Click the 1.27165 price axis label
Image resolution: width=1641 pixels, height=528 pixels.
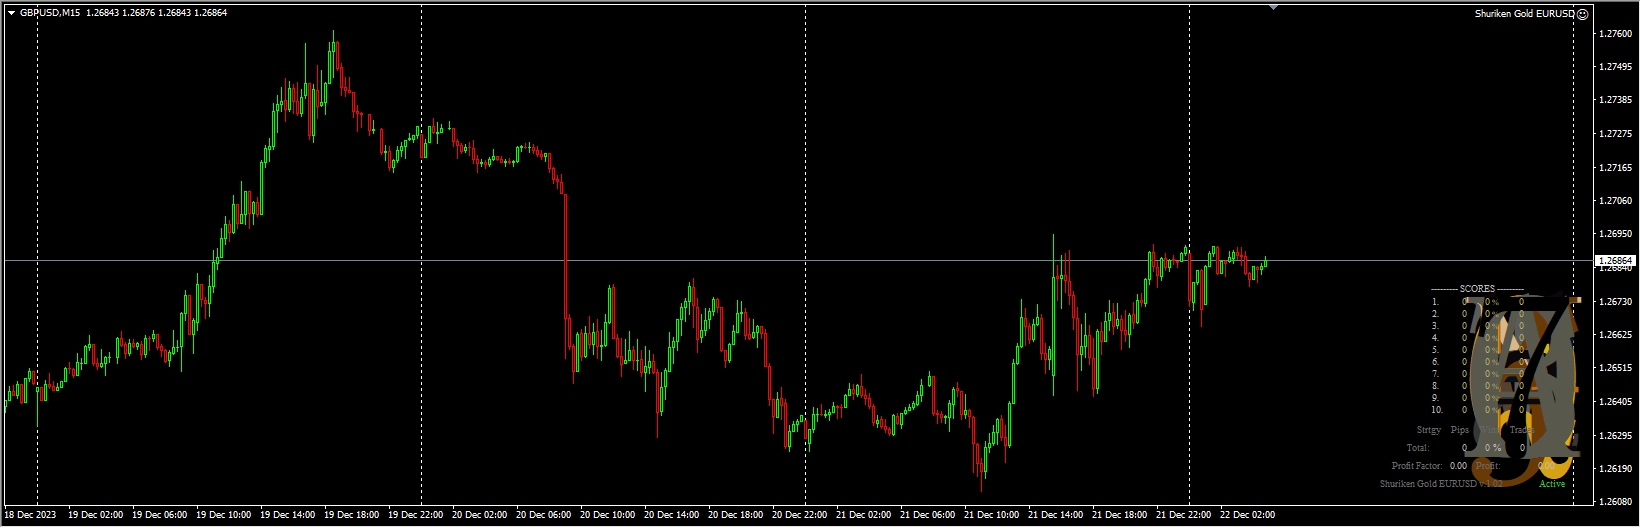point(1615,167)
